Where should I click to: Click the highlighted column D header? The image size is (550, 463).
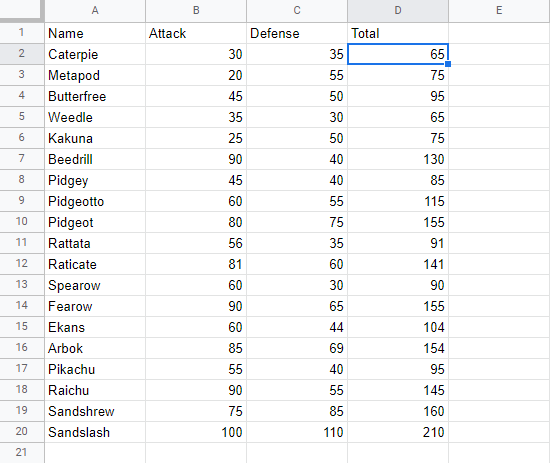[x=398, y=11]
